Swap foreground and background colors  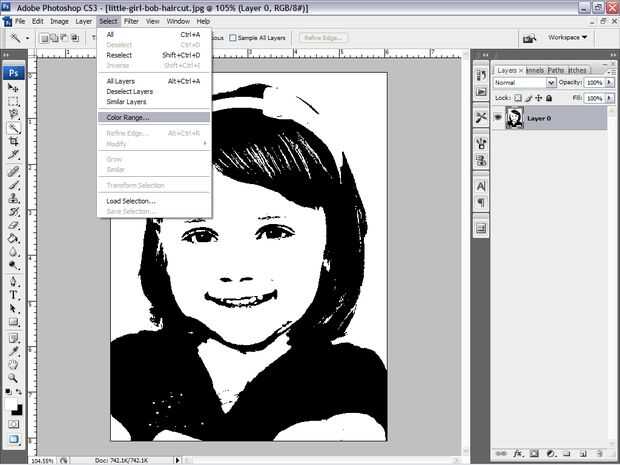point(19,391)
